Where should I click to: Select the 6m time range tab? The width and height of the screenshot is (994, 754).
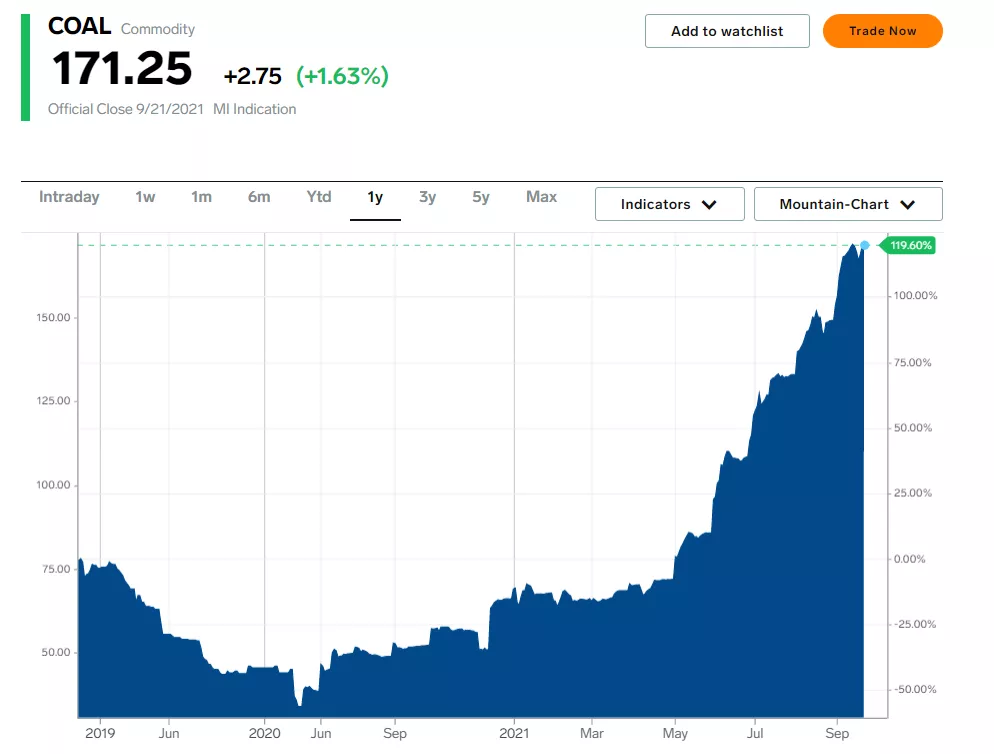point(259,197)
